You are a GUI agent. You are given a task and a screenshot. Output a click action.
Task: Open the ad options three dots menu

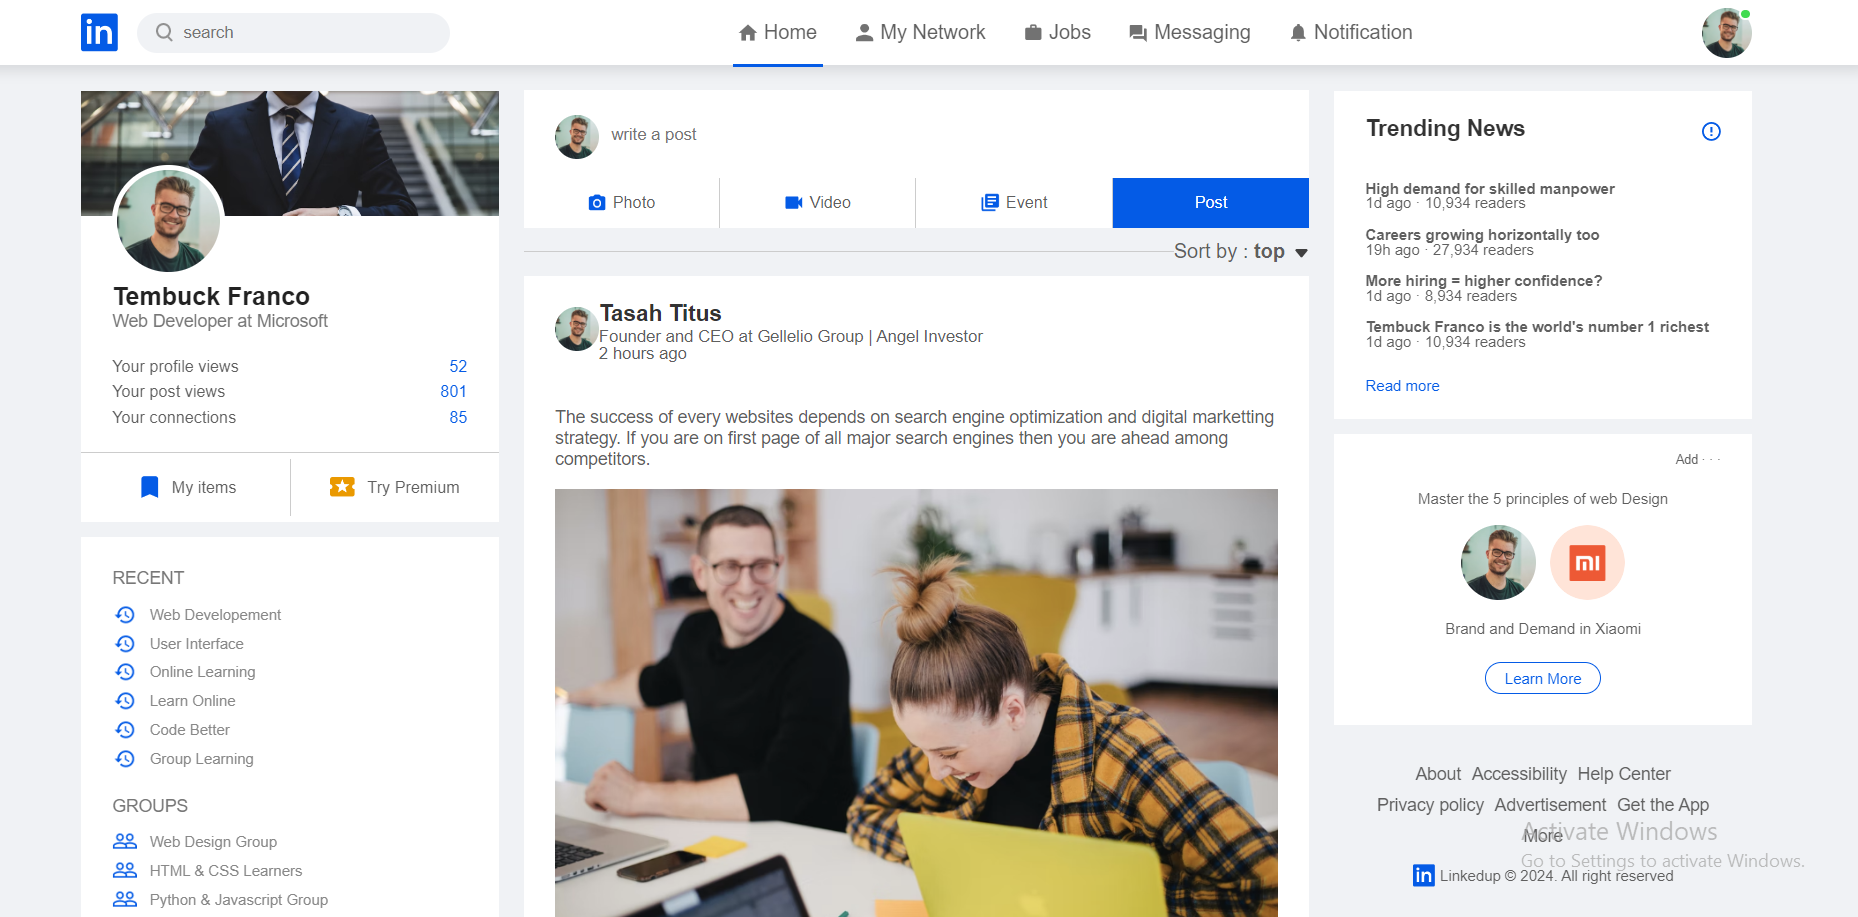pos(1711,460)
